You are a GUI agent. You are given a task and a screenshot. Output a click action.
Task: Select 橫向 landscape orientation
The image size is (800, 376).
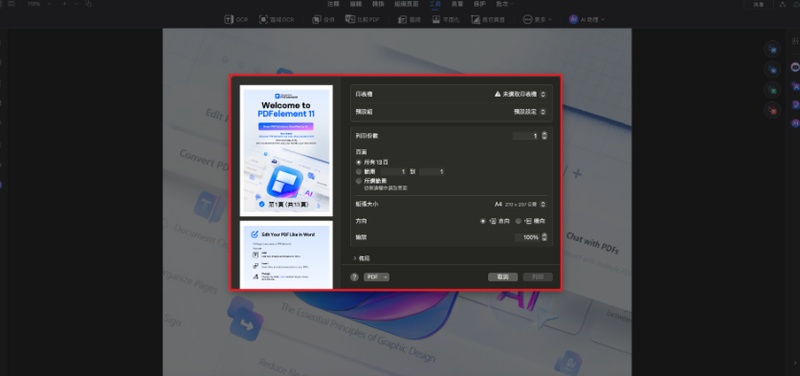[518, 221]
